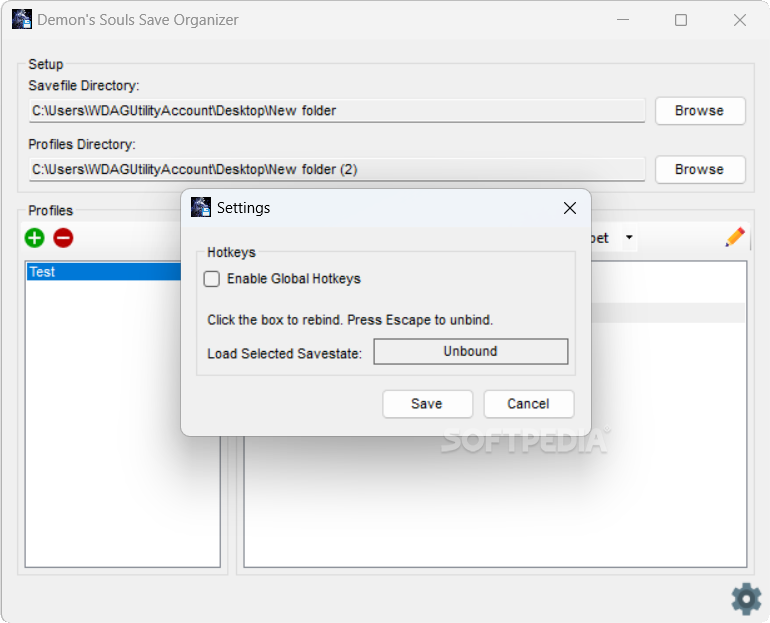Open the dropdown arrow beside the pencil
Screen dimensions: 770x623
click(629, 238)
